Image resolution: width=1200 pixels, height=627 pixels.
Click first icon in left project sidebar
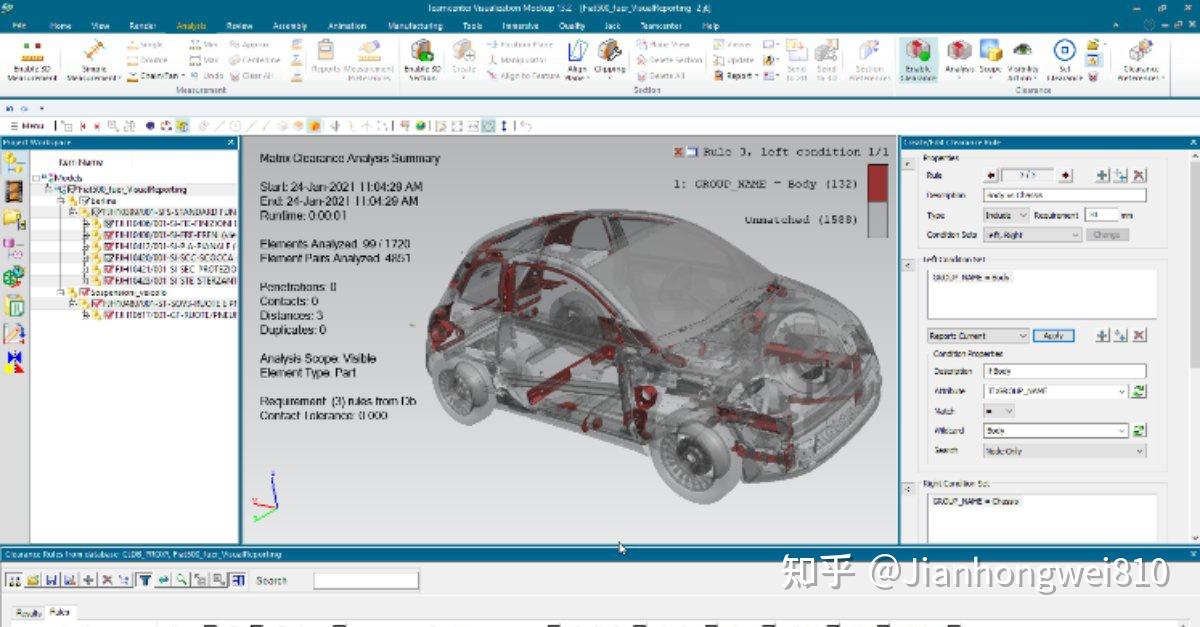(14, 163)
